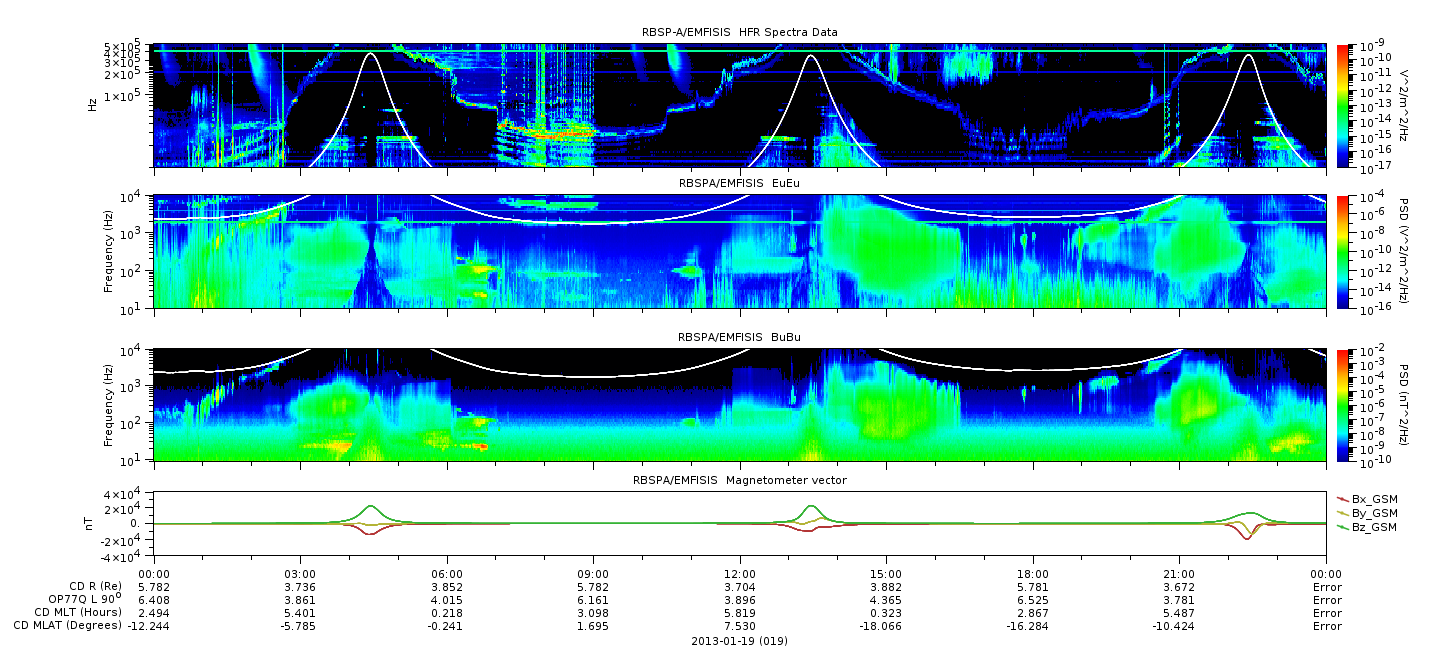Select the By_GSM legend entry

[1367, 512]
